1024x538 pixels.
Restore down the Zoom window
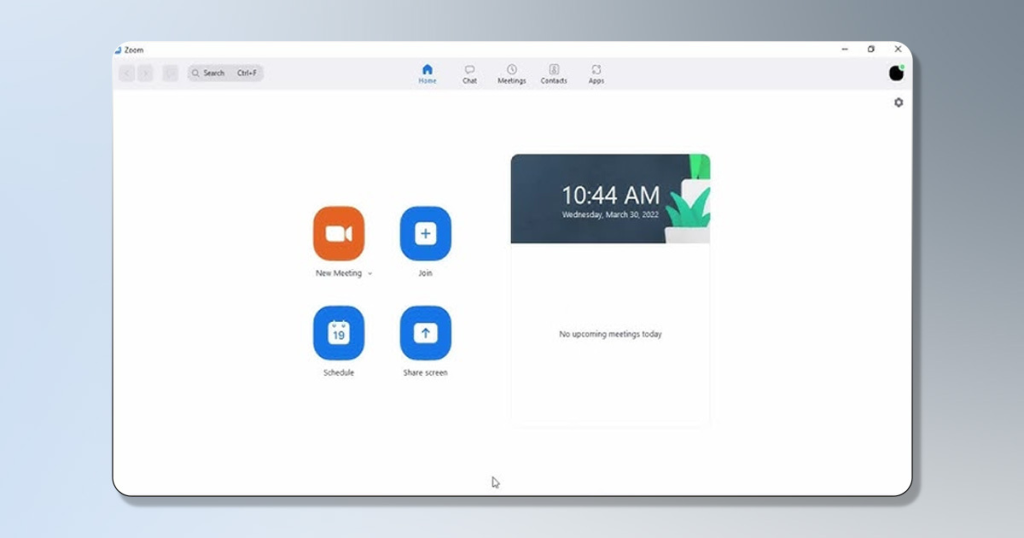point(871,49)
